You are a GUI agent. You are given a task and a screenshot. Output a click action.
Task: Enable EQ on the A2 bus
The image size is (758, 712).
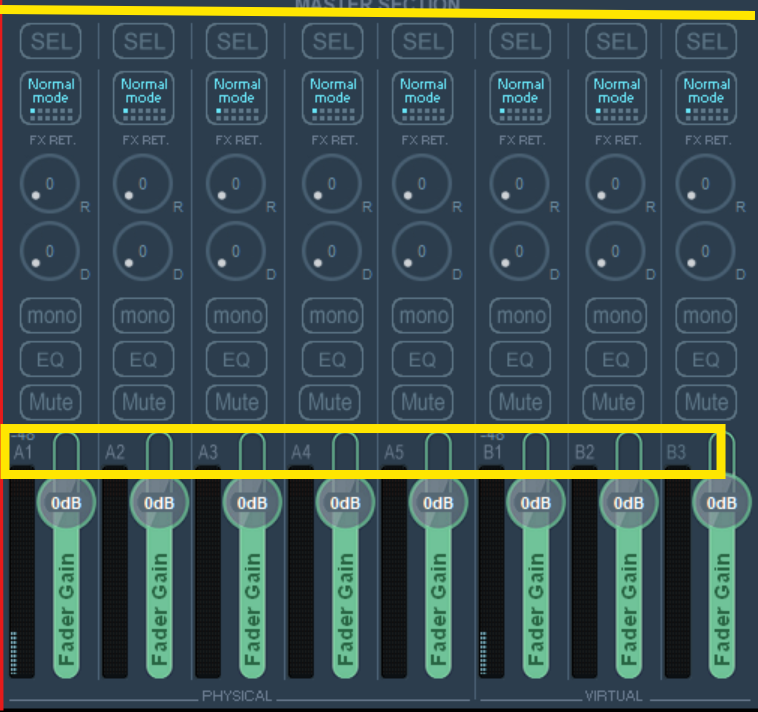click(143, 359)
